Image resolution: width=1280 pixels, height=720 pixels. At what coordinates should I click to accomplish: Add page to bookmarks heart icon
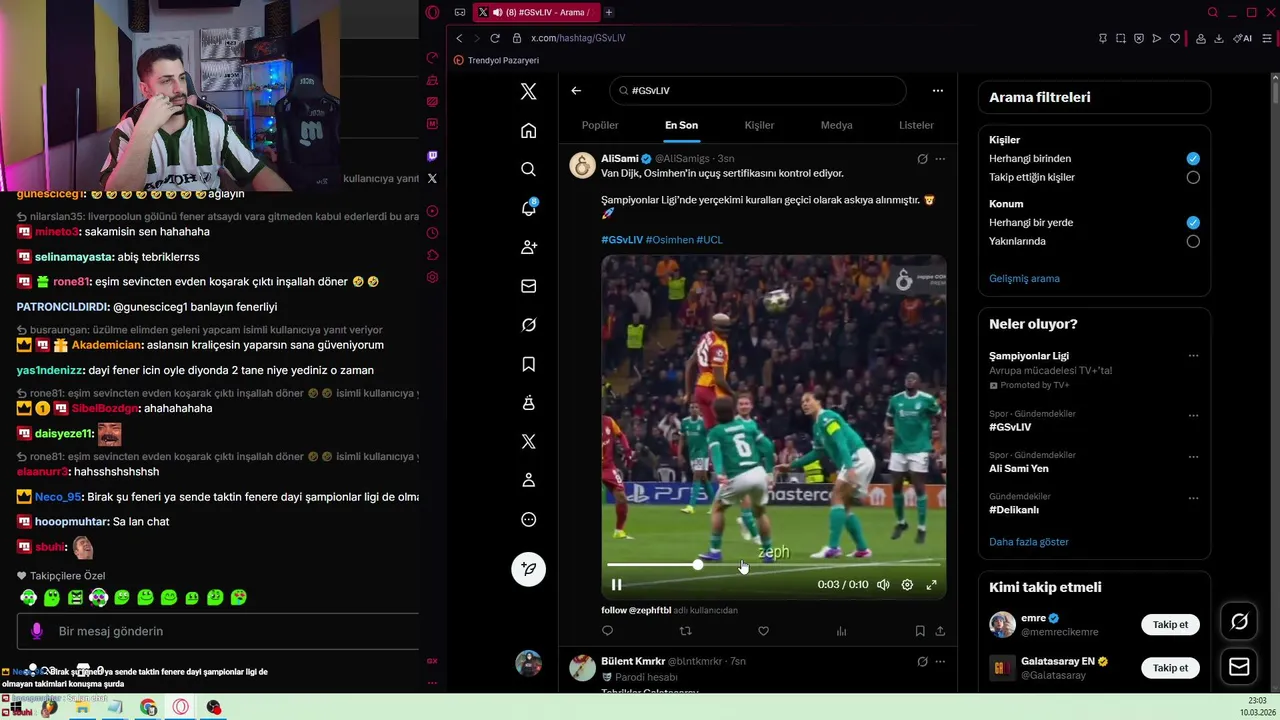click(1175, 38)
